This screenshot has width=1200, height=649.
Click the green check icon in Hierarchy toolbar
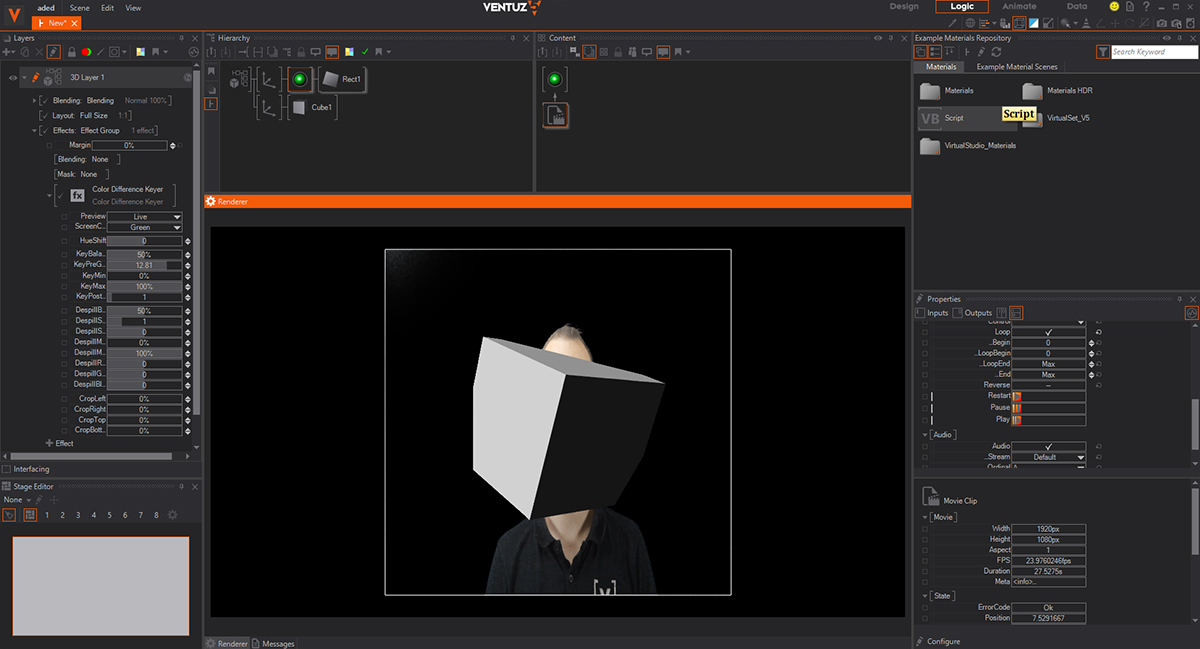point(365,52)
